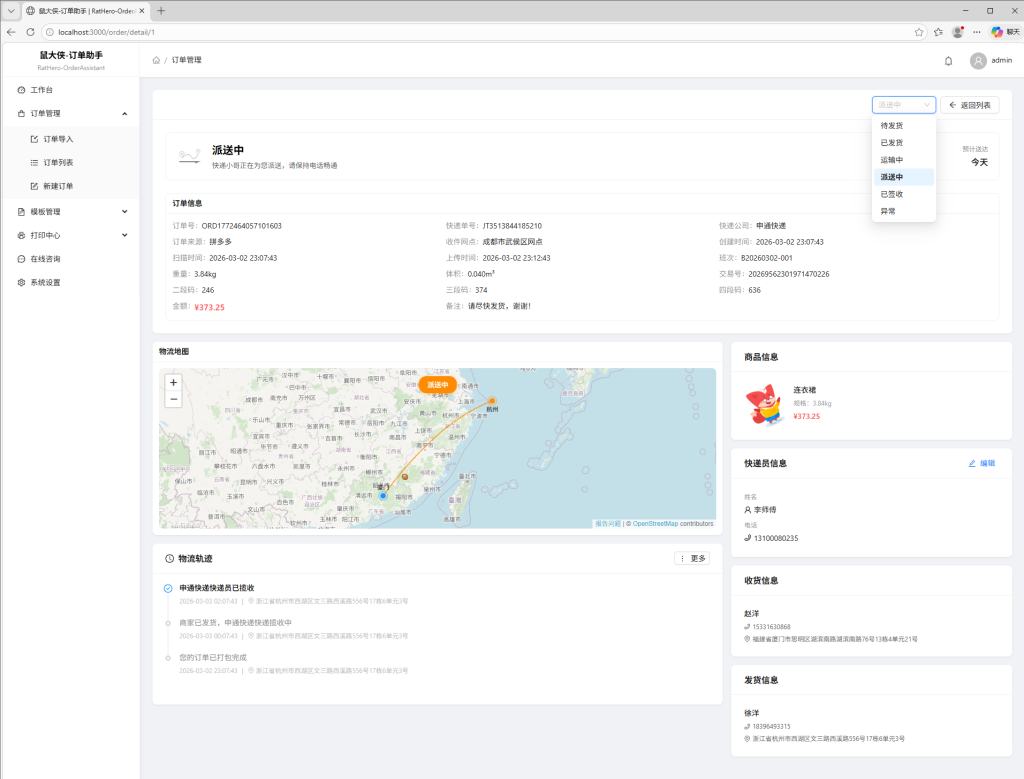Image resolution: width=1024 pixels, height=779 pixels.
Task: Click the notification bell icon
Action: pyautogui.click(x=948, y=61)
